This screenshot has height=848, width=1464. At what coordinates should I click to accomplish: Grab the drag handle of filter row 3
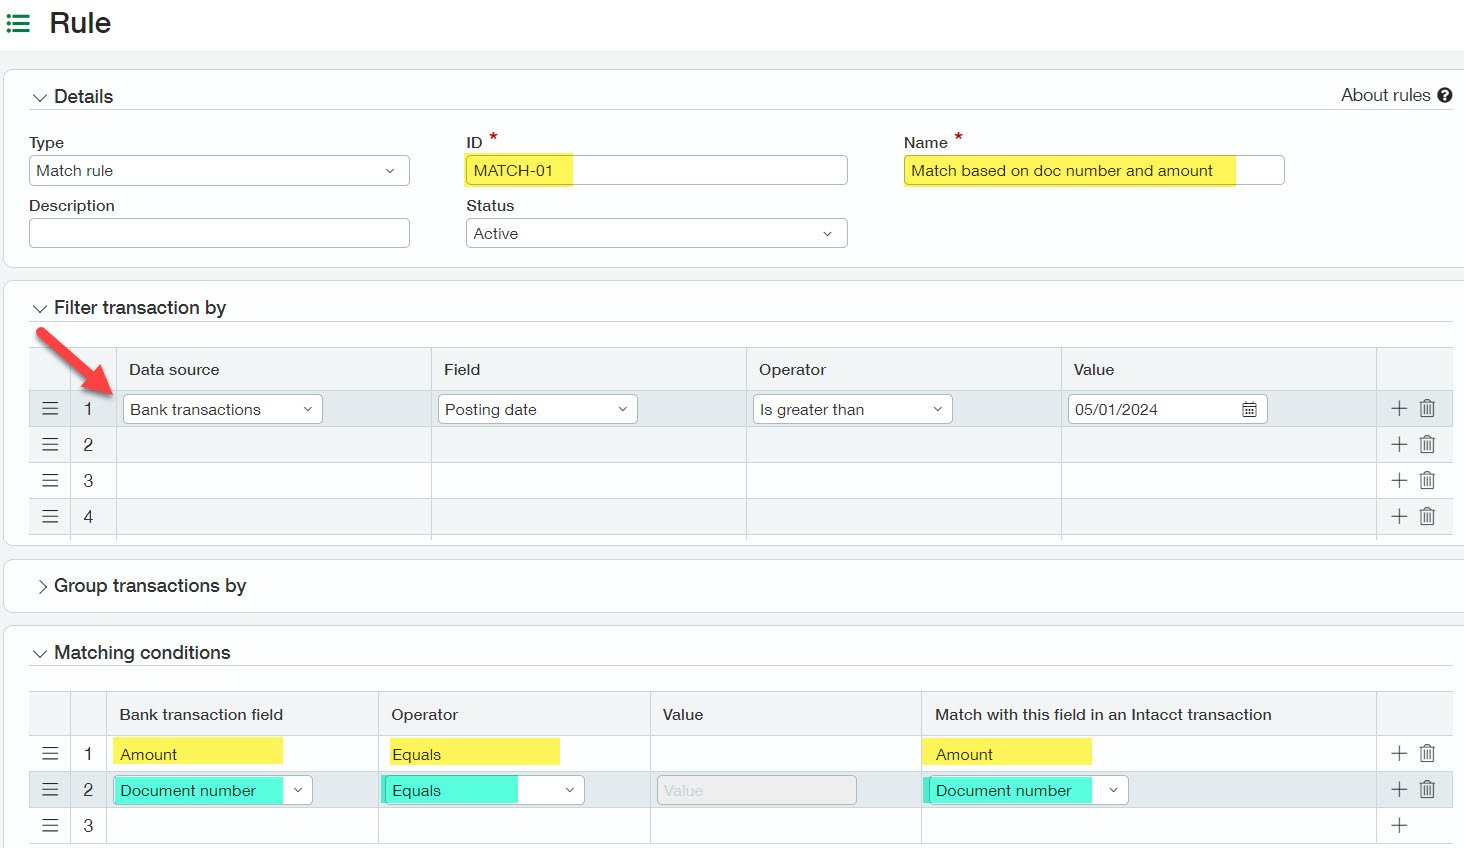[50, 480]
